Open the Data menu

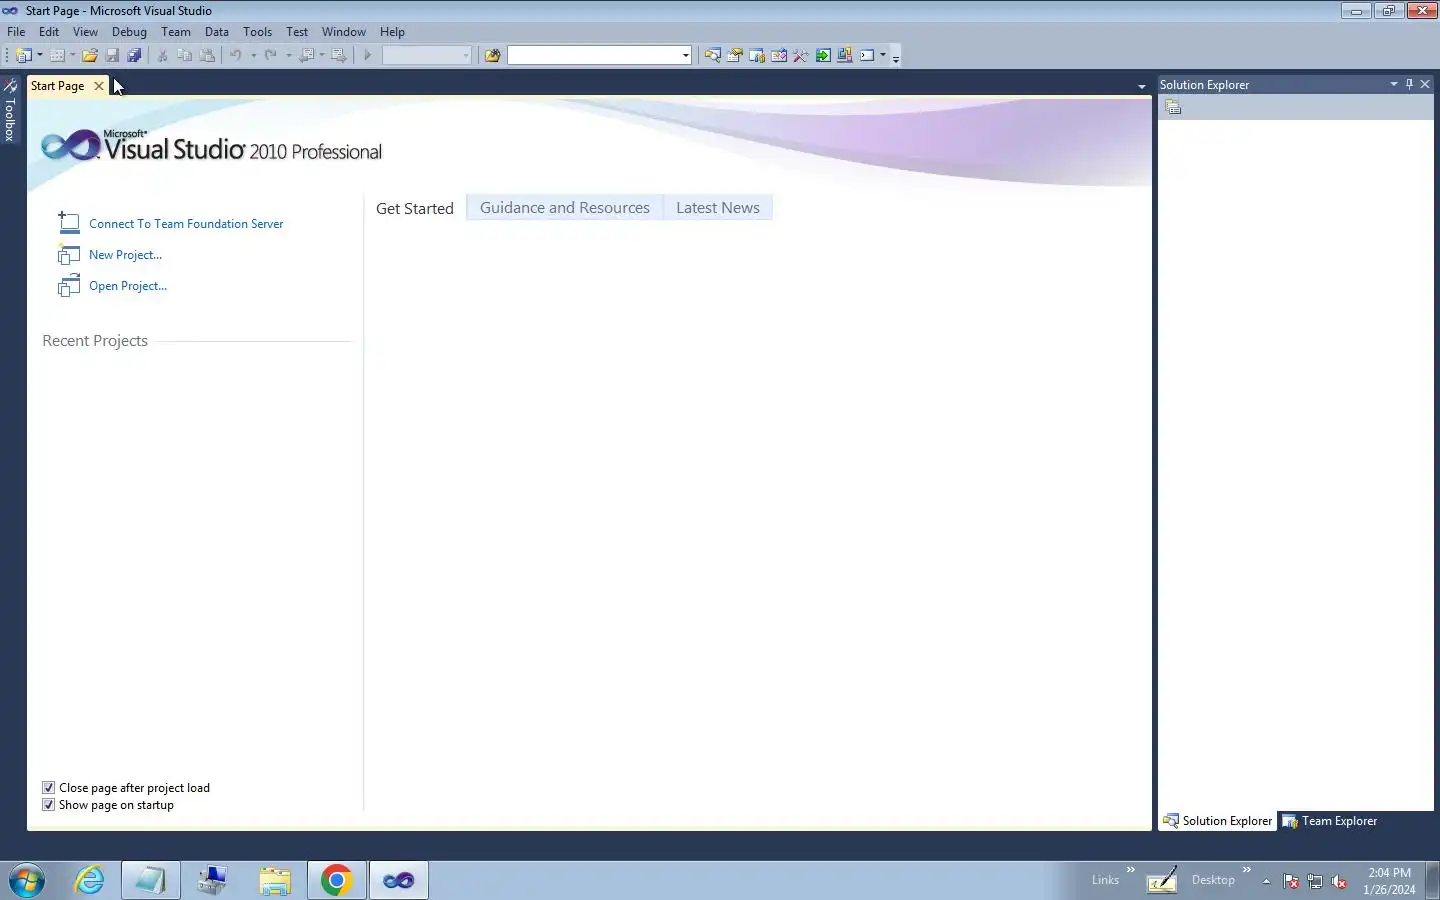tap(217, 32)
